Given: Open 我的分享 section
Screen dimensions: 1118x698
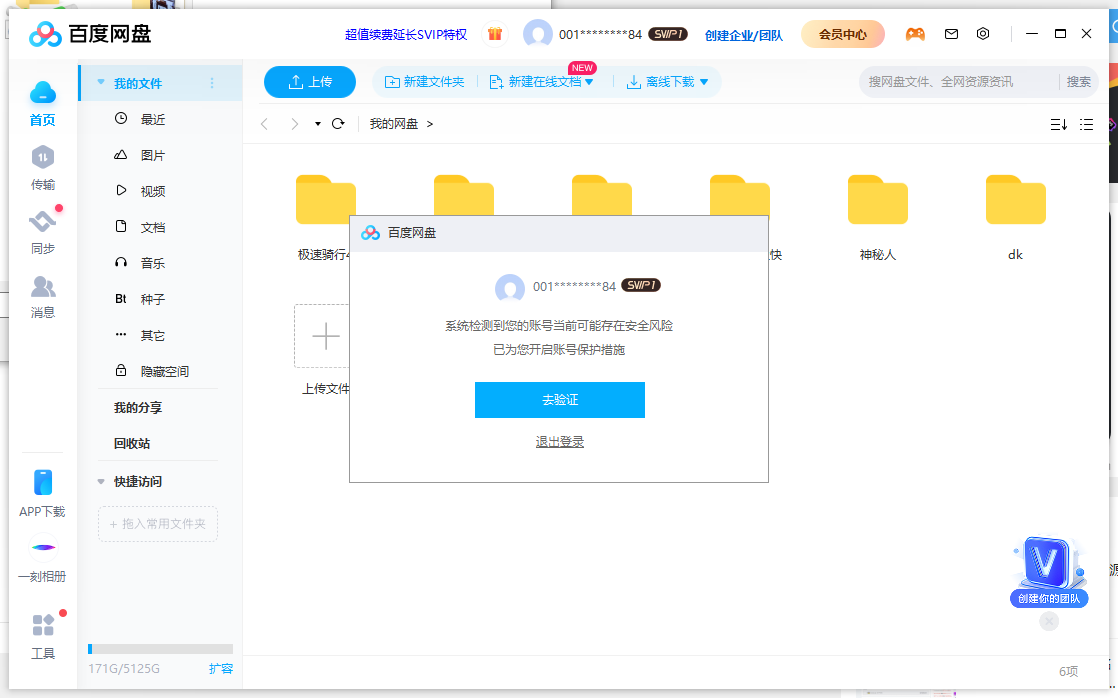Looking at the screenshot, I should (x=138, y=407).
